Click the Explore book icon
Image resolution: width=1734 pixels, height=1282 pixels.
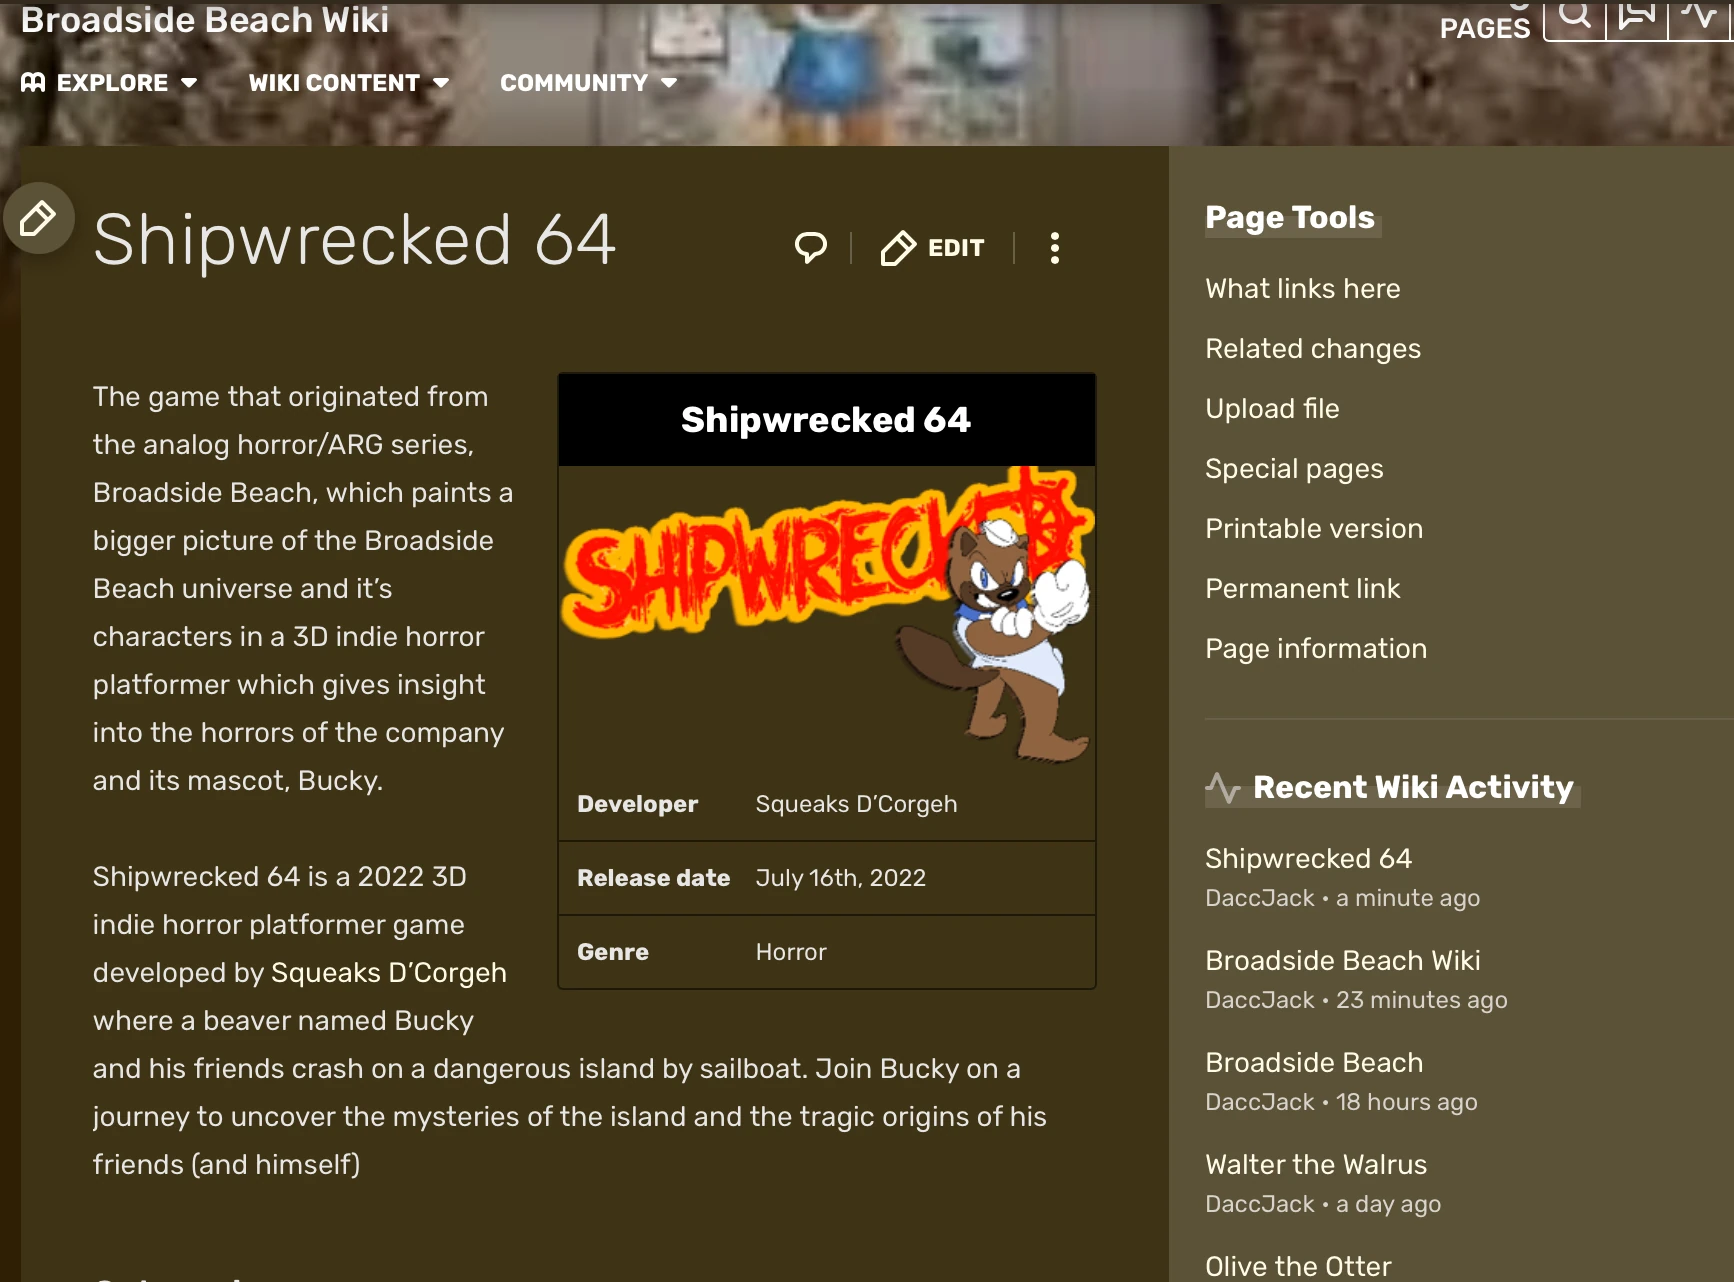point(33,82)
